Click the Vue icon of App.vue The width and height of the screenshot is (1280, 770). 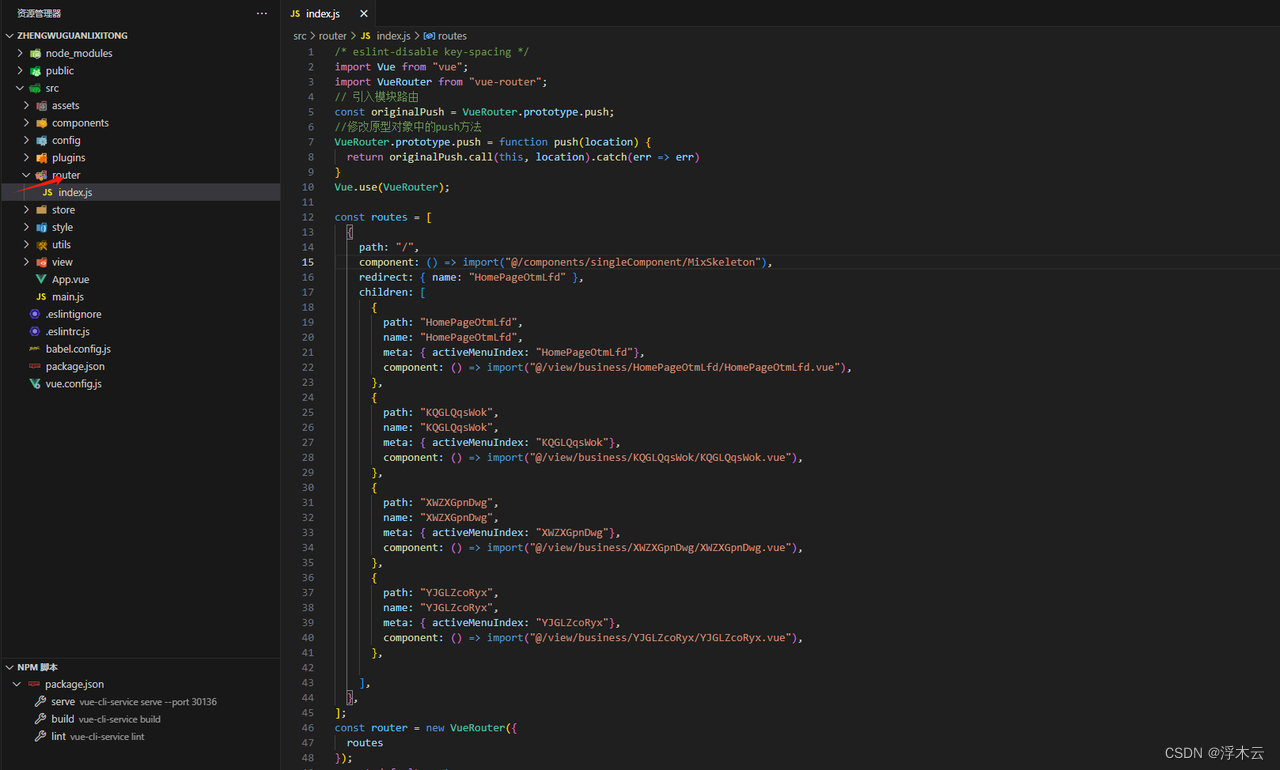click(x=41, y=280)
